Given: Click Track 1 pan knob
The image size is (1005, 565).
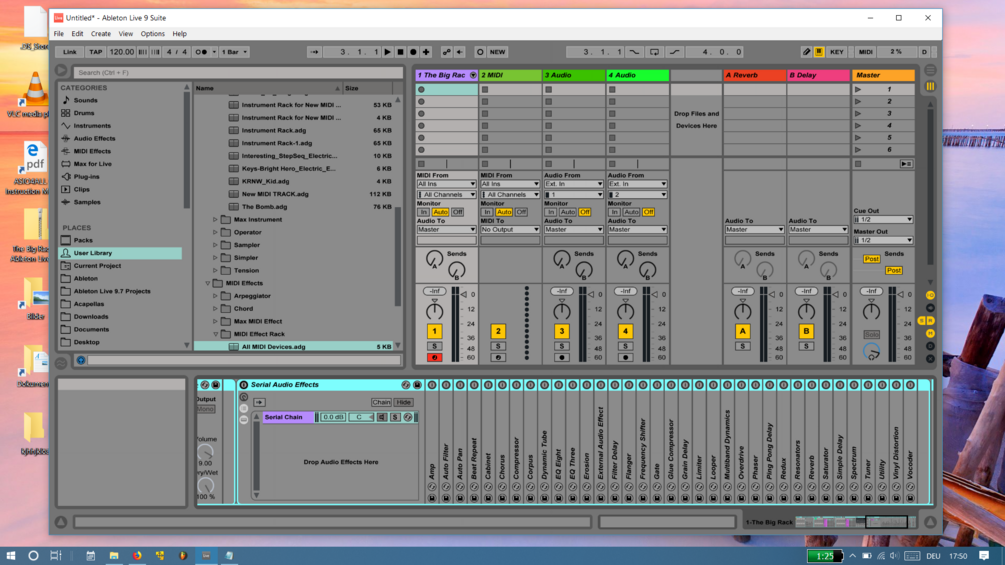Looking at the screenshot, I should point(434,311).
